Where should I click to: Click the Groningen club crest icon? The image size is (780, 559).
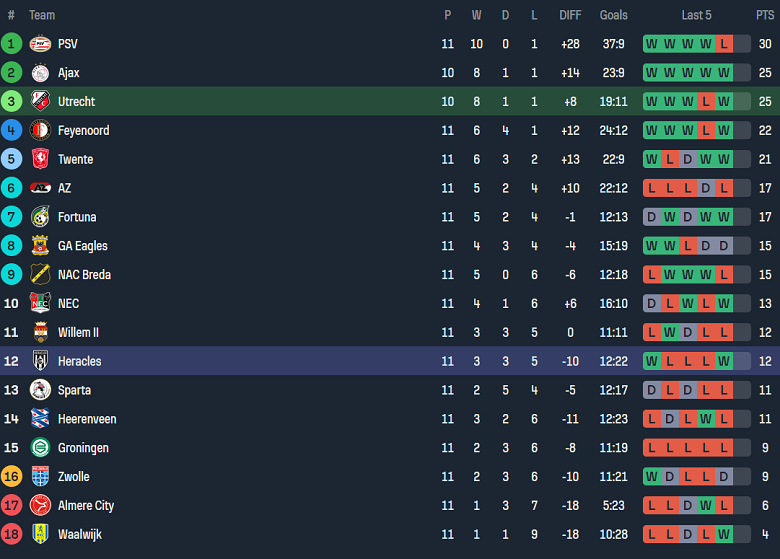[x=40, y=448]
